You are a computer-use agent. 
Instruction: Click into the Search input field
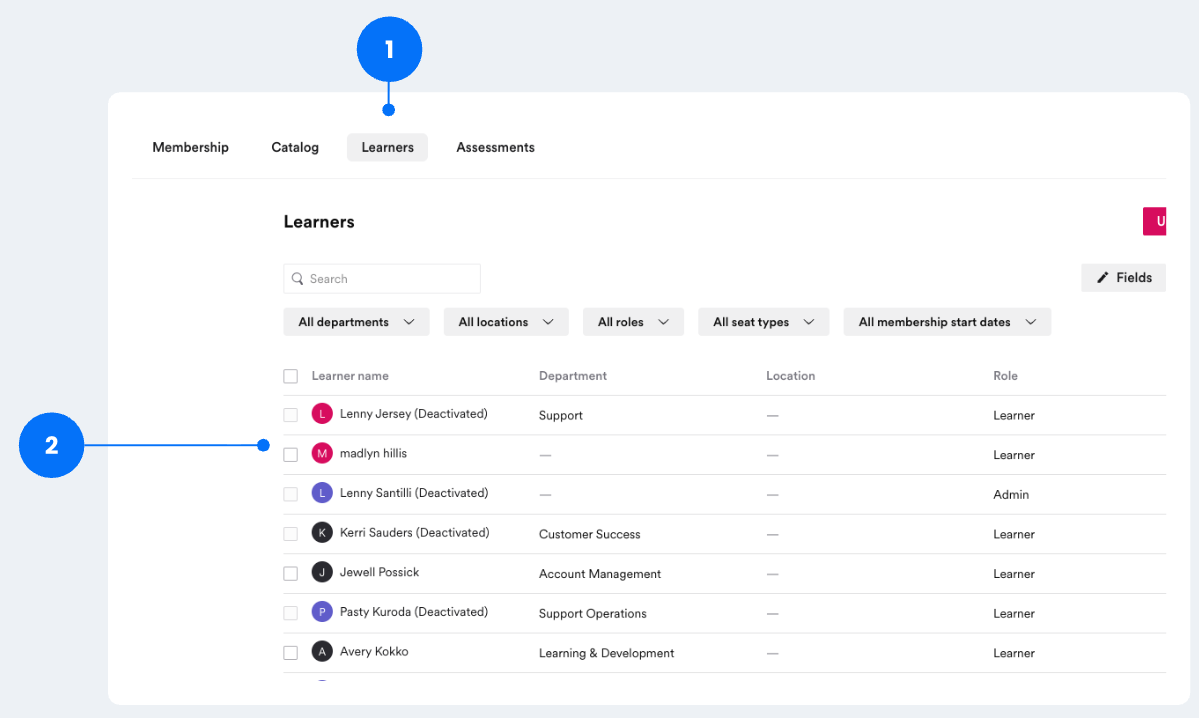pos(382,279)
